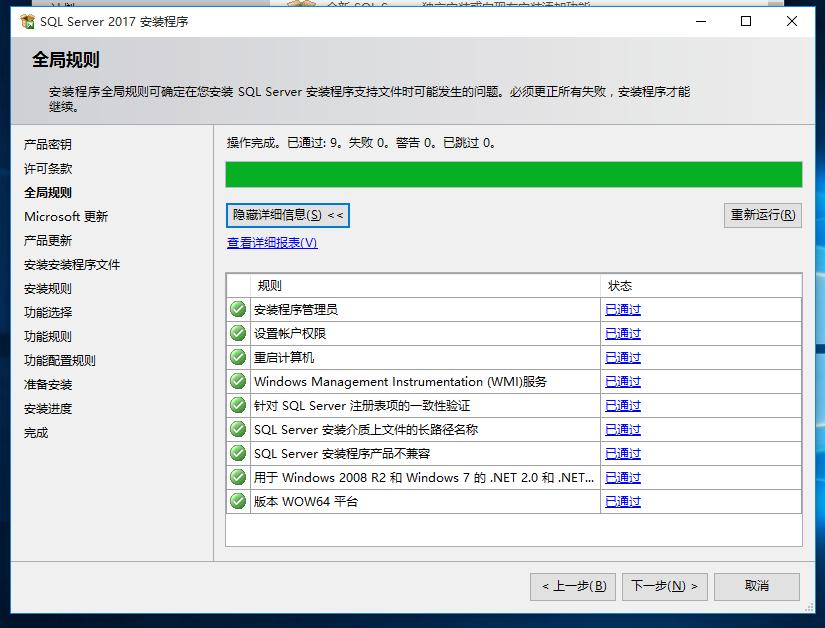Click green check icon beside 重启计算机
The image size is (825, 628).
click(x=238, y=357)
